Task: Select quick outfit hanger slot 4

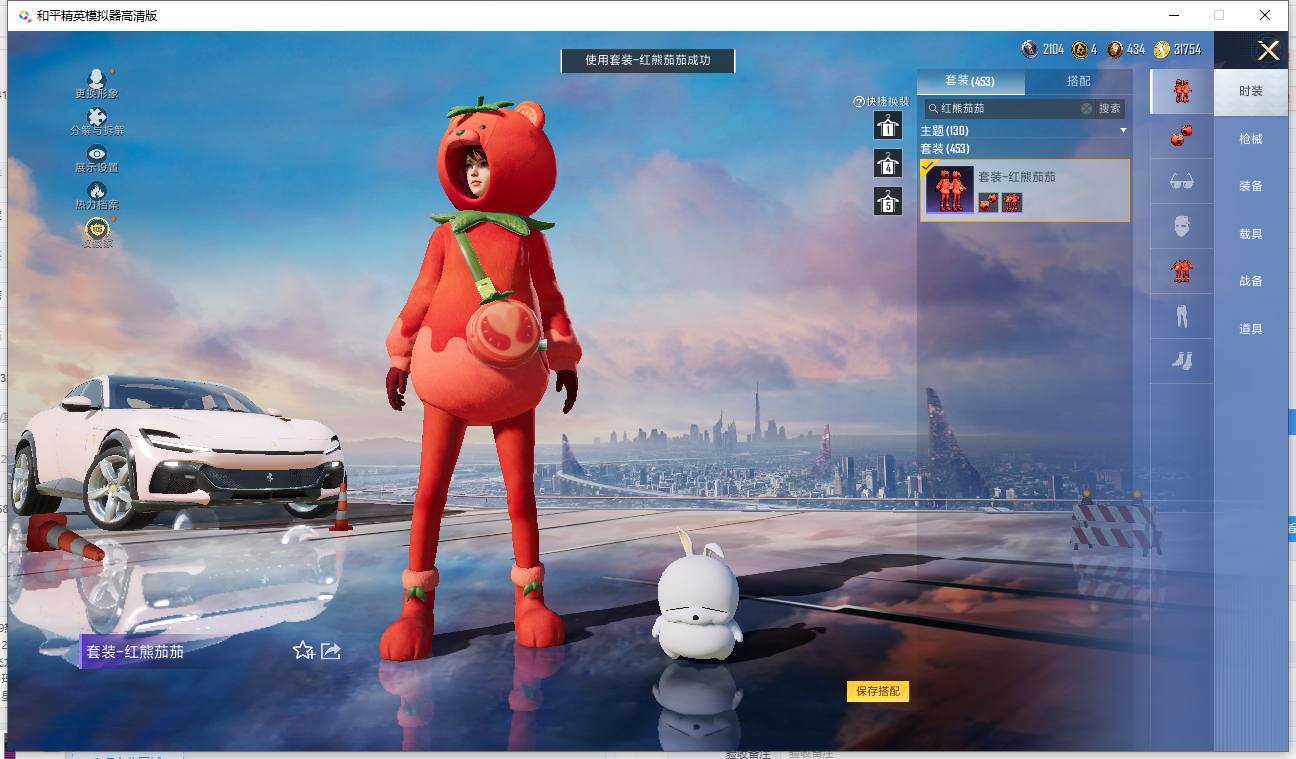Action: [888, 163]
